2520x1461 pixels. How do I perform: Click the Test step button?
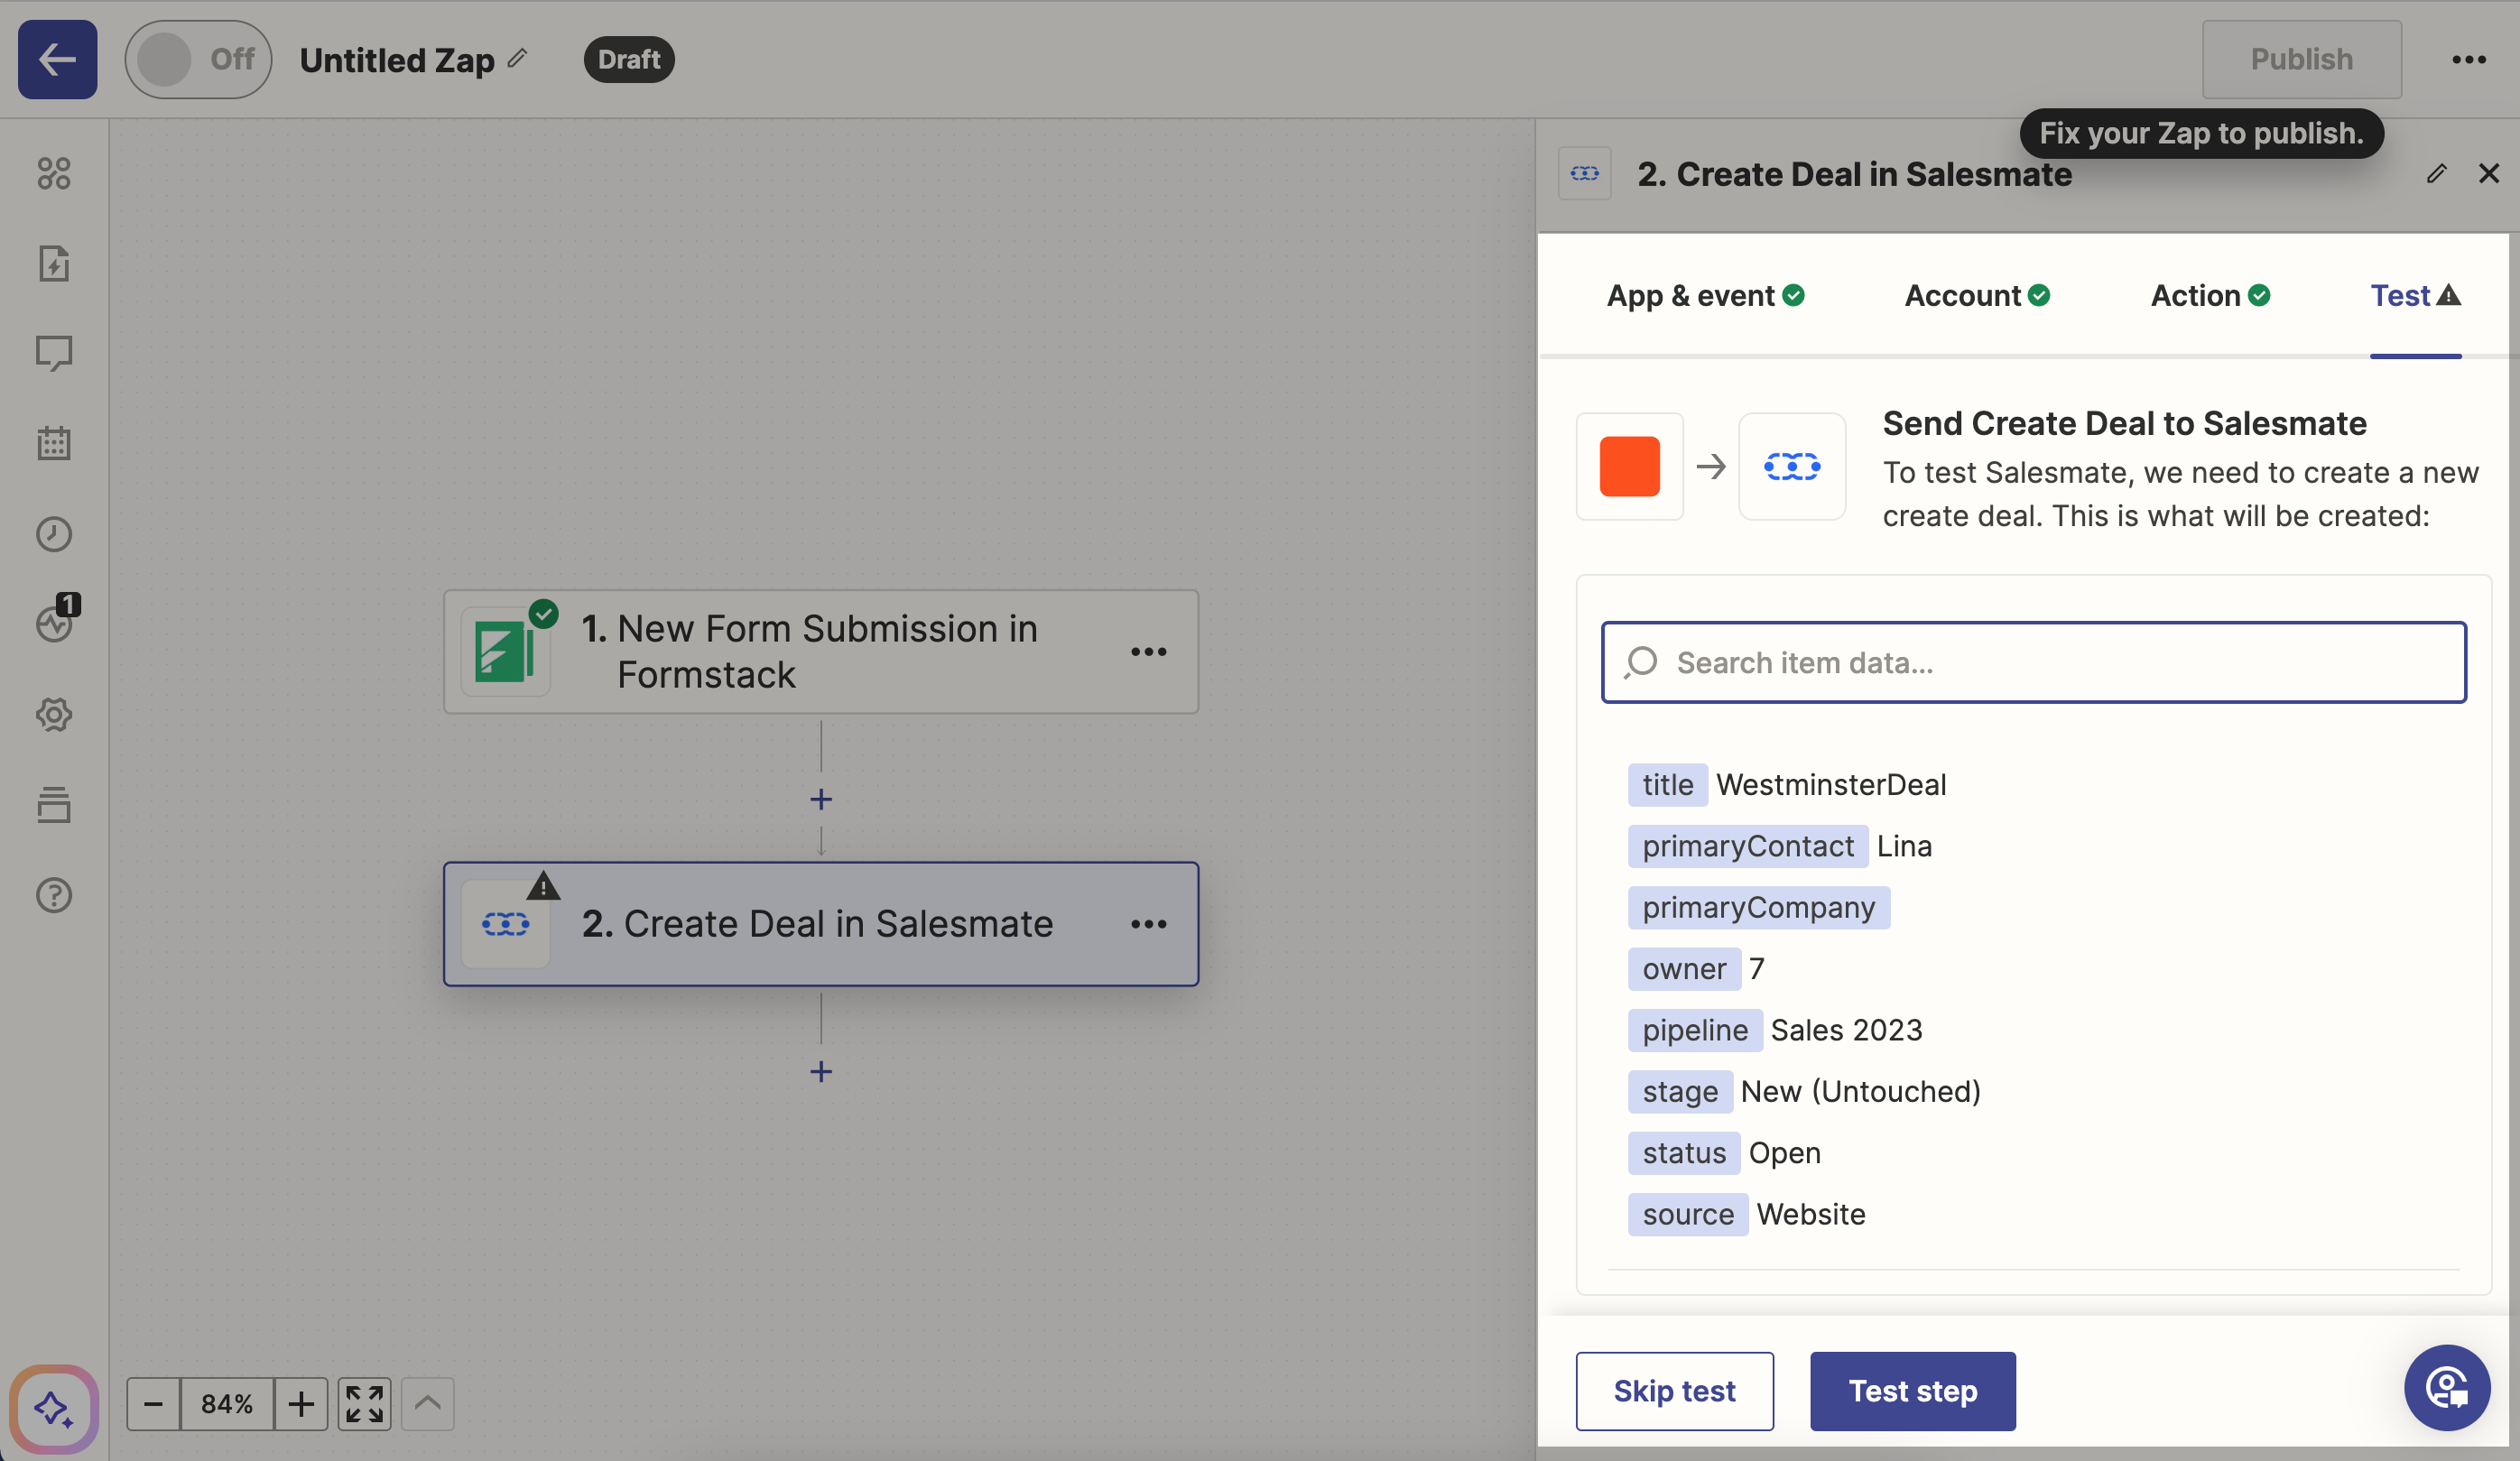tap(1912, 1390)
